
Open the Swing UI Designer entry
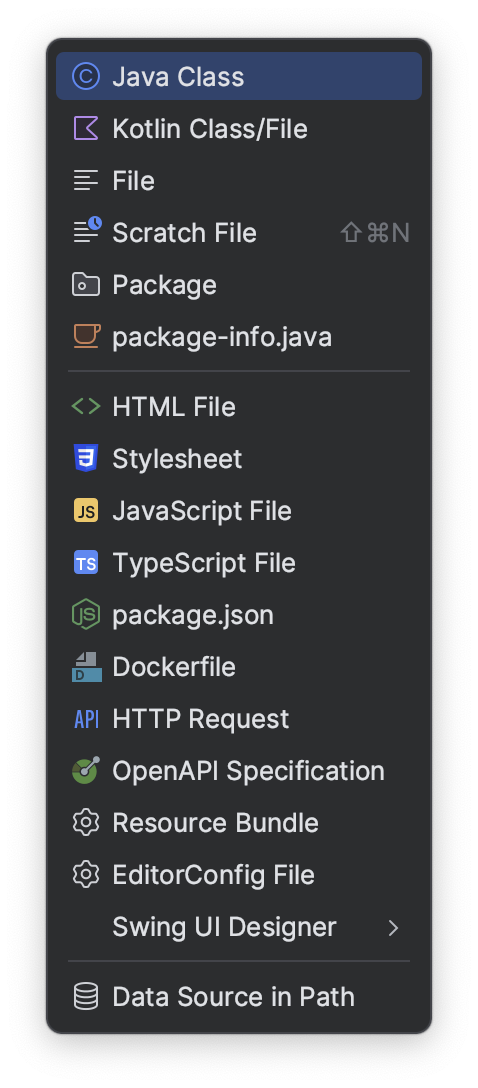239,927
